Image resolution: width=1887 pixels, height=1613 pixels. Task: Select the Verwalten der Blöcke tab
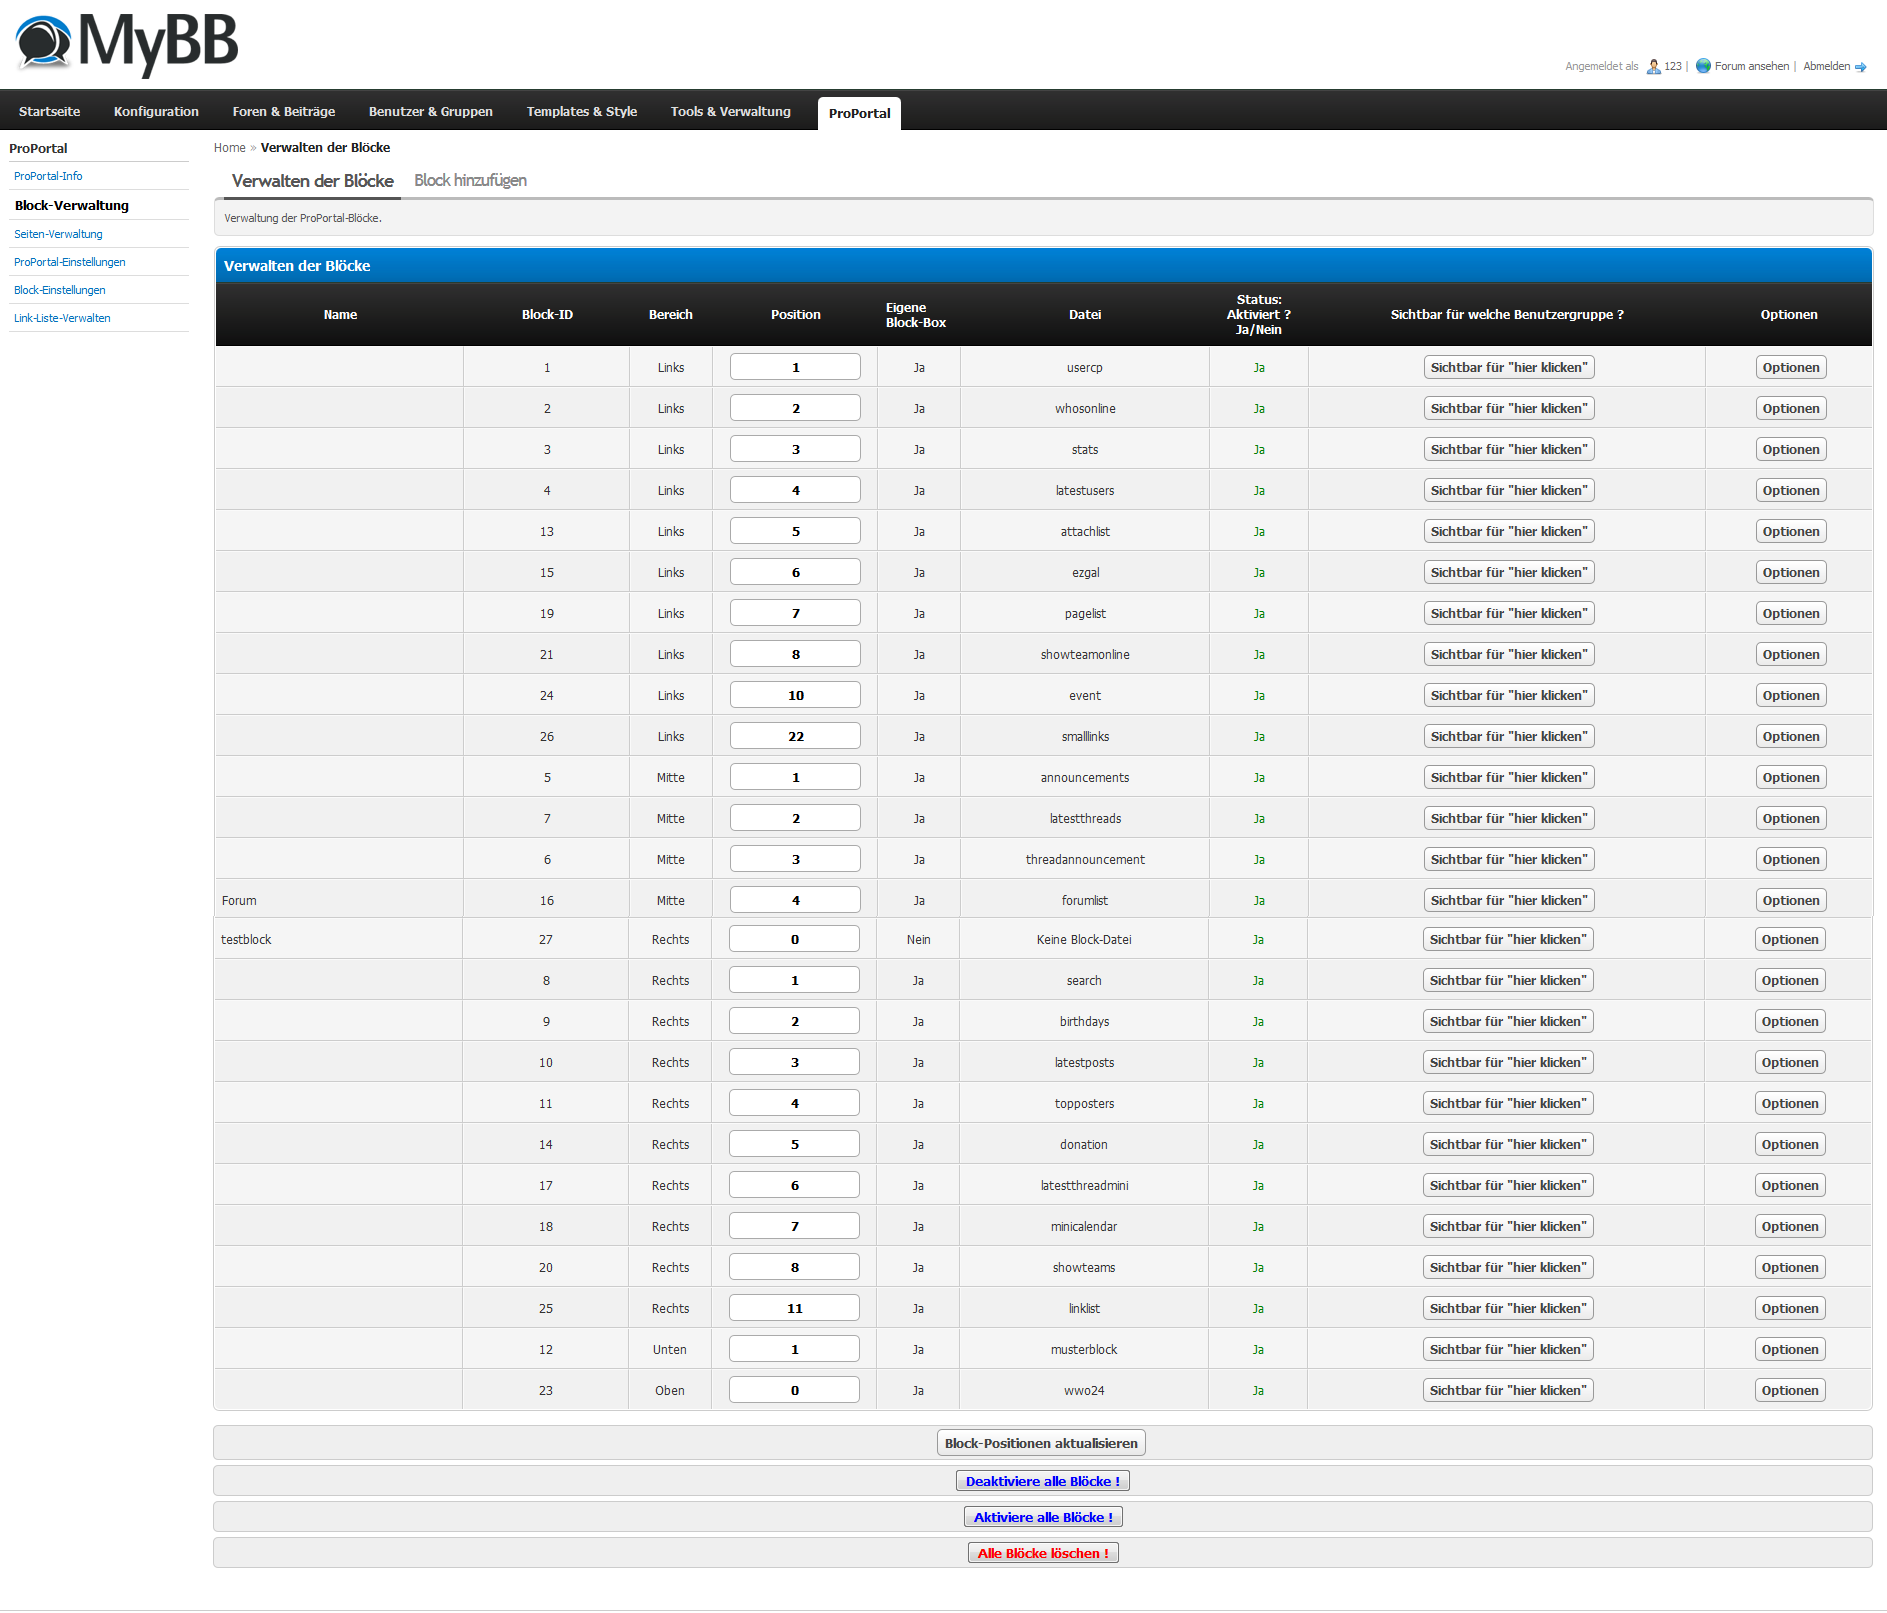(313, 181)
